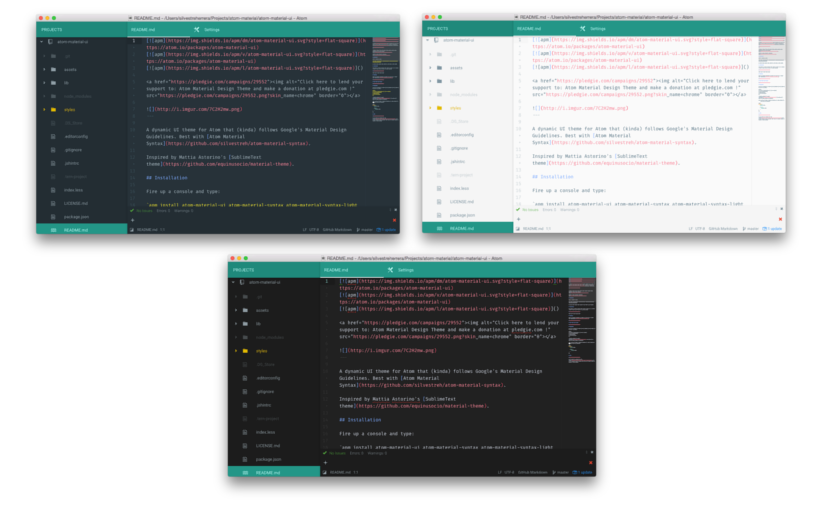The width and height of the screenshot is (825, 513).
Task: Click README.md 1:1 status in black window
Action: point(344,472)
